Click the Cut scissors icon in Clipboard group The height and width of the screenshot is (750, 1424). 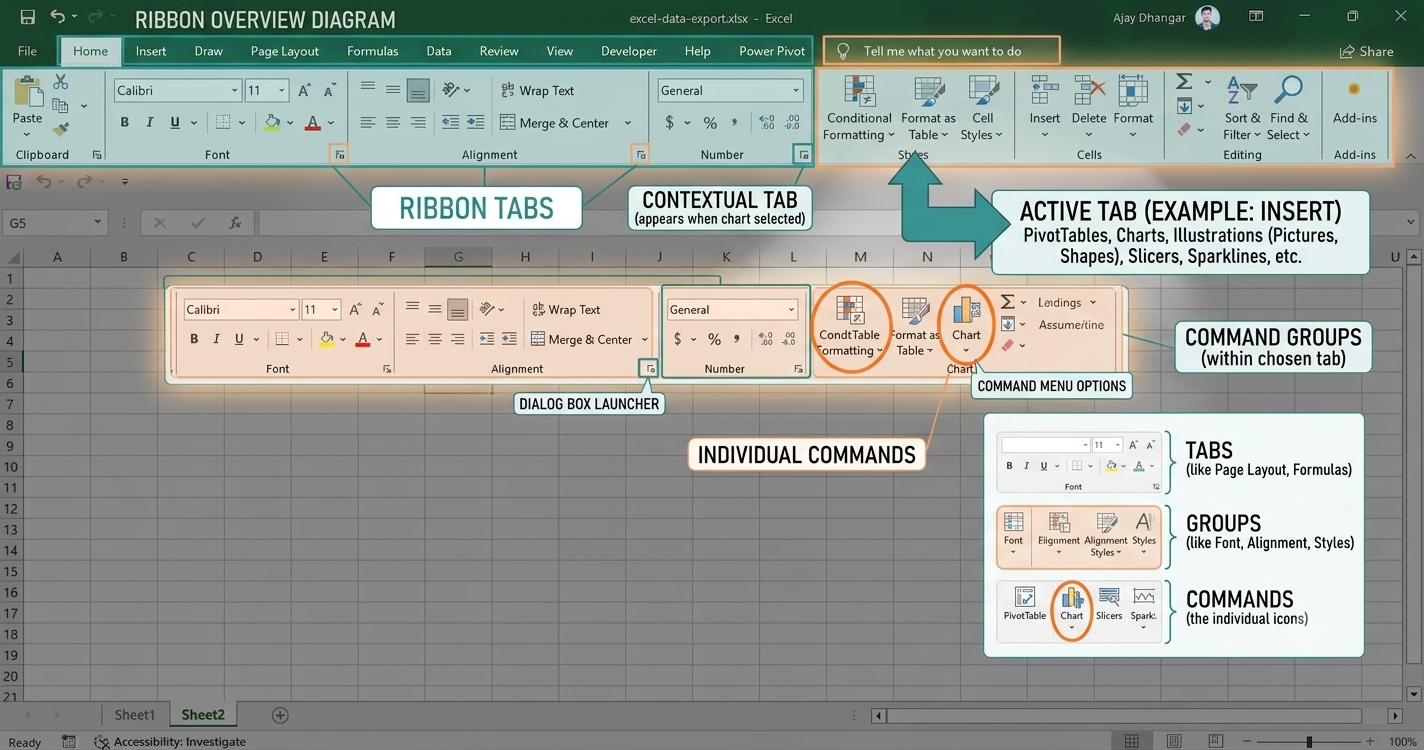[61, 82]
